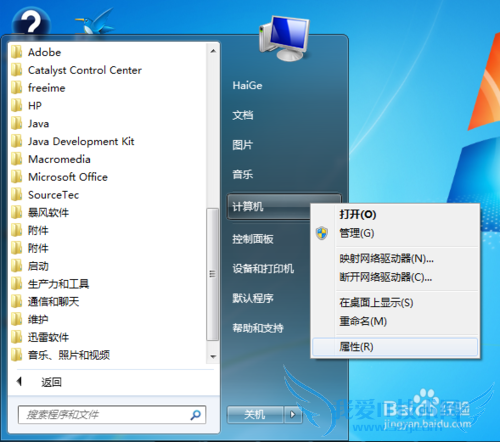Open 控制面板 in the Start menu
This screenshot has height=442, width=500.
[x=253, y=239]
